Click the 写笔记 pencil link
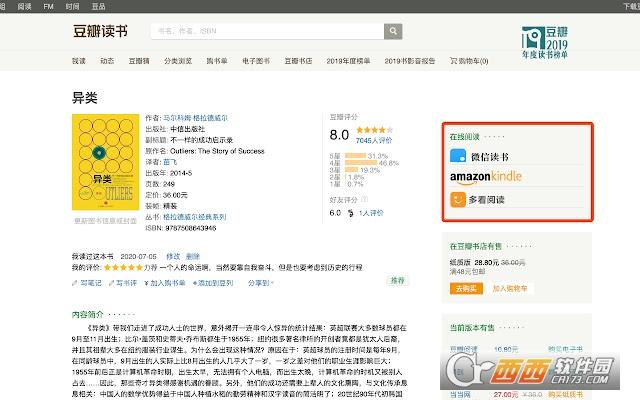The image size is (640, 400). pos(87,282)
